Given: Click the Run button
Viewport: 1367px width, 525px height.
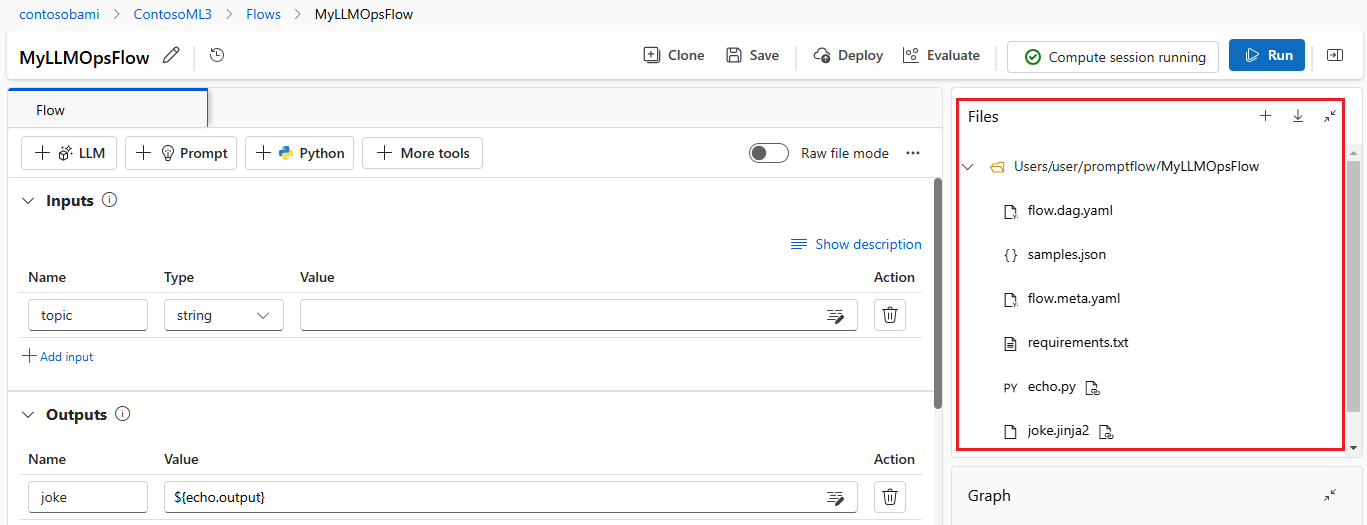Looking at the screenshot, I should click(1266, 56).
